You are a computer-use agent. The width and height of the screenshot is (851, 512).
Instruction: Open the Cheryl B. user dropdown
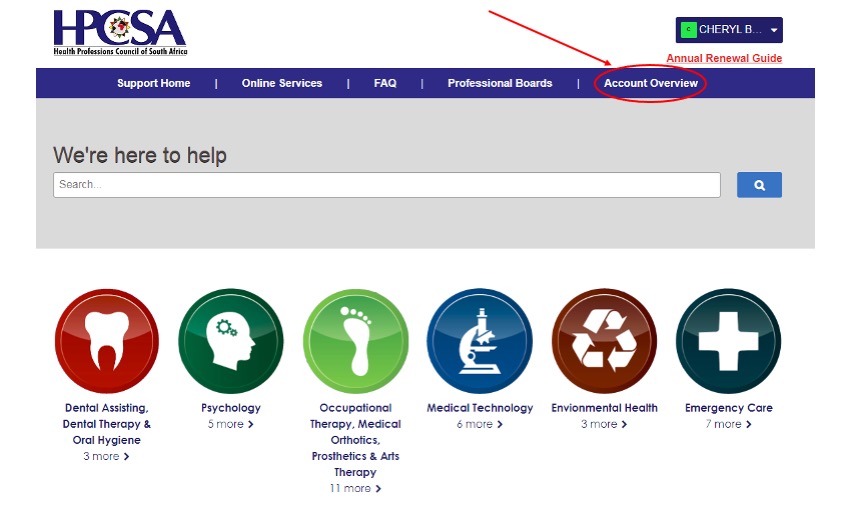(773, 31)
